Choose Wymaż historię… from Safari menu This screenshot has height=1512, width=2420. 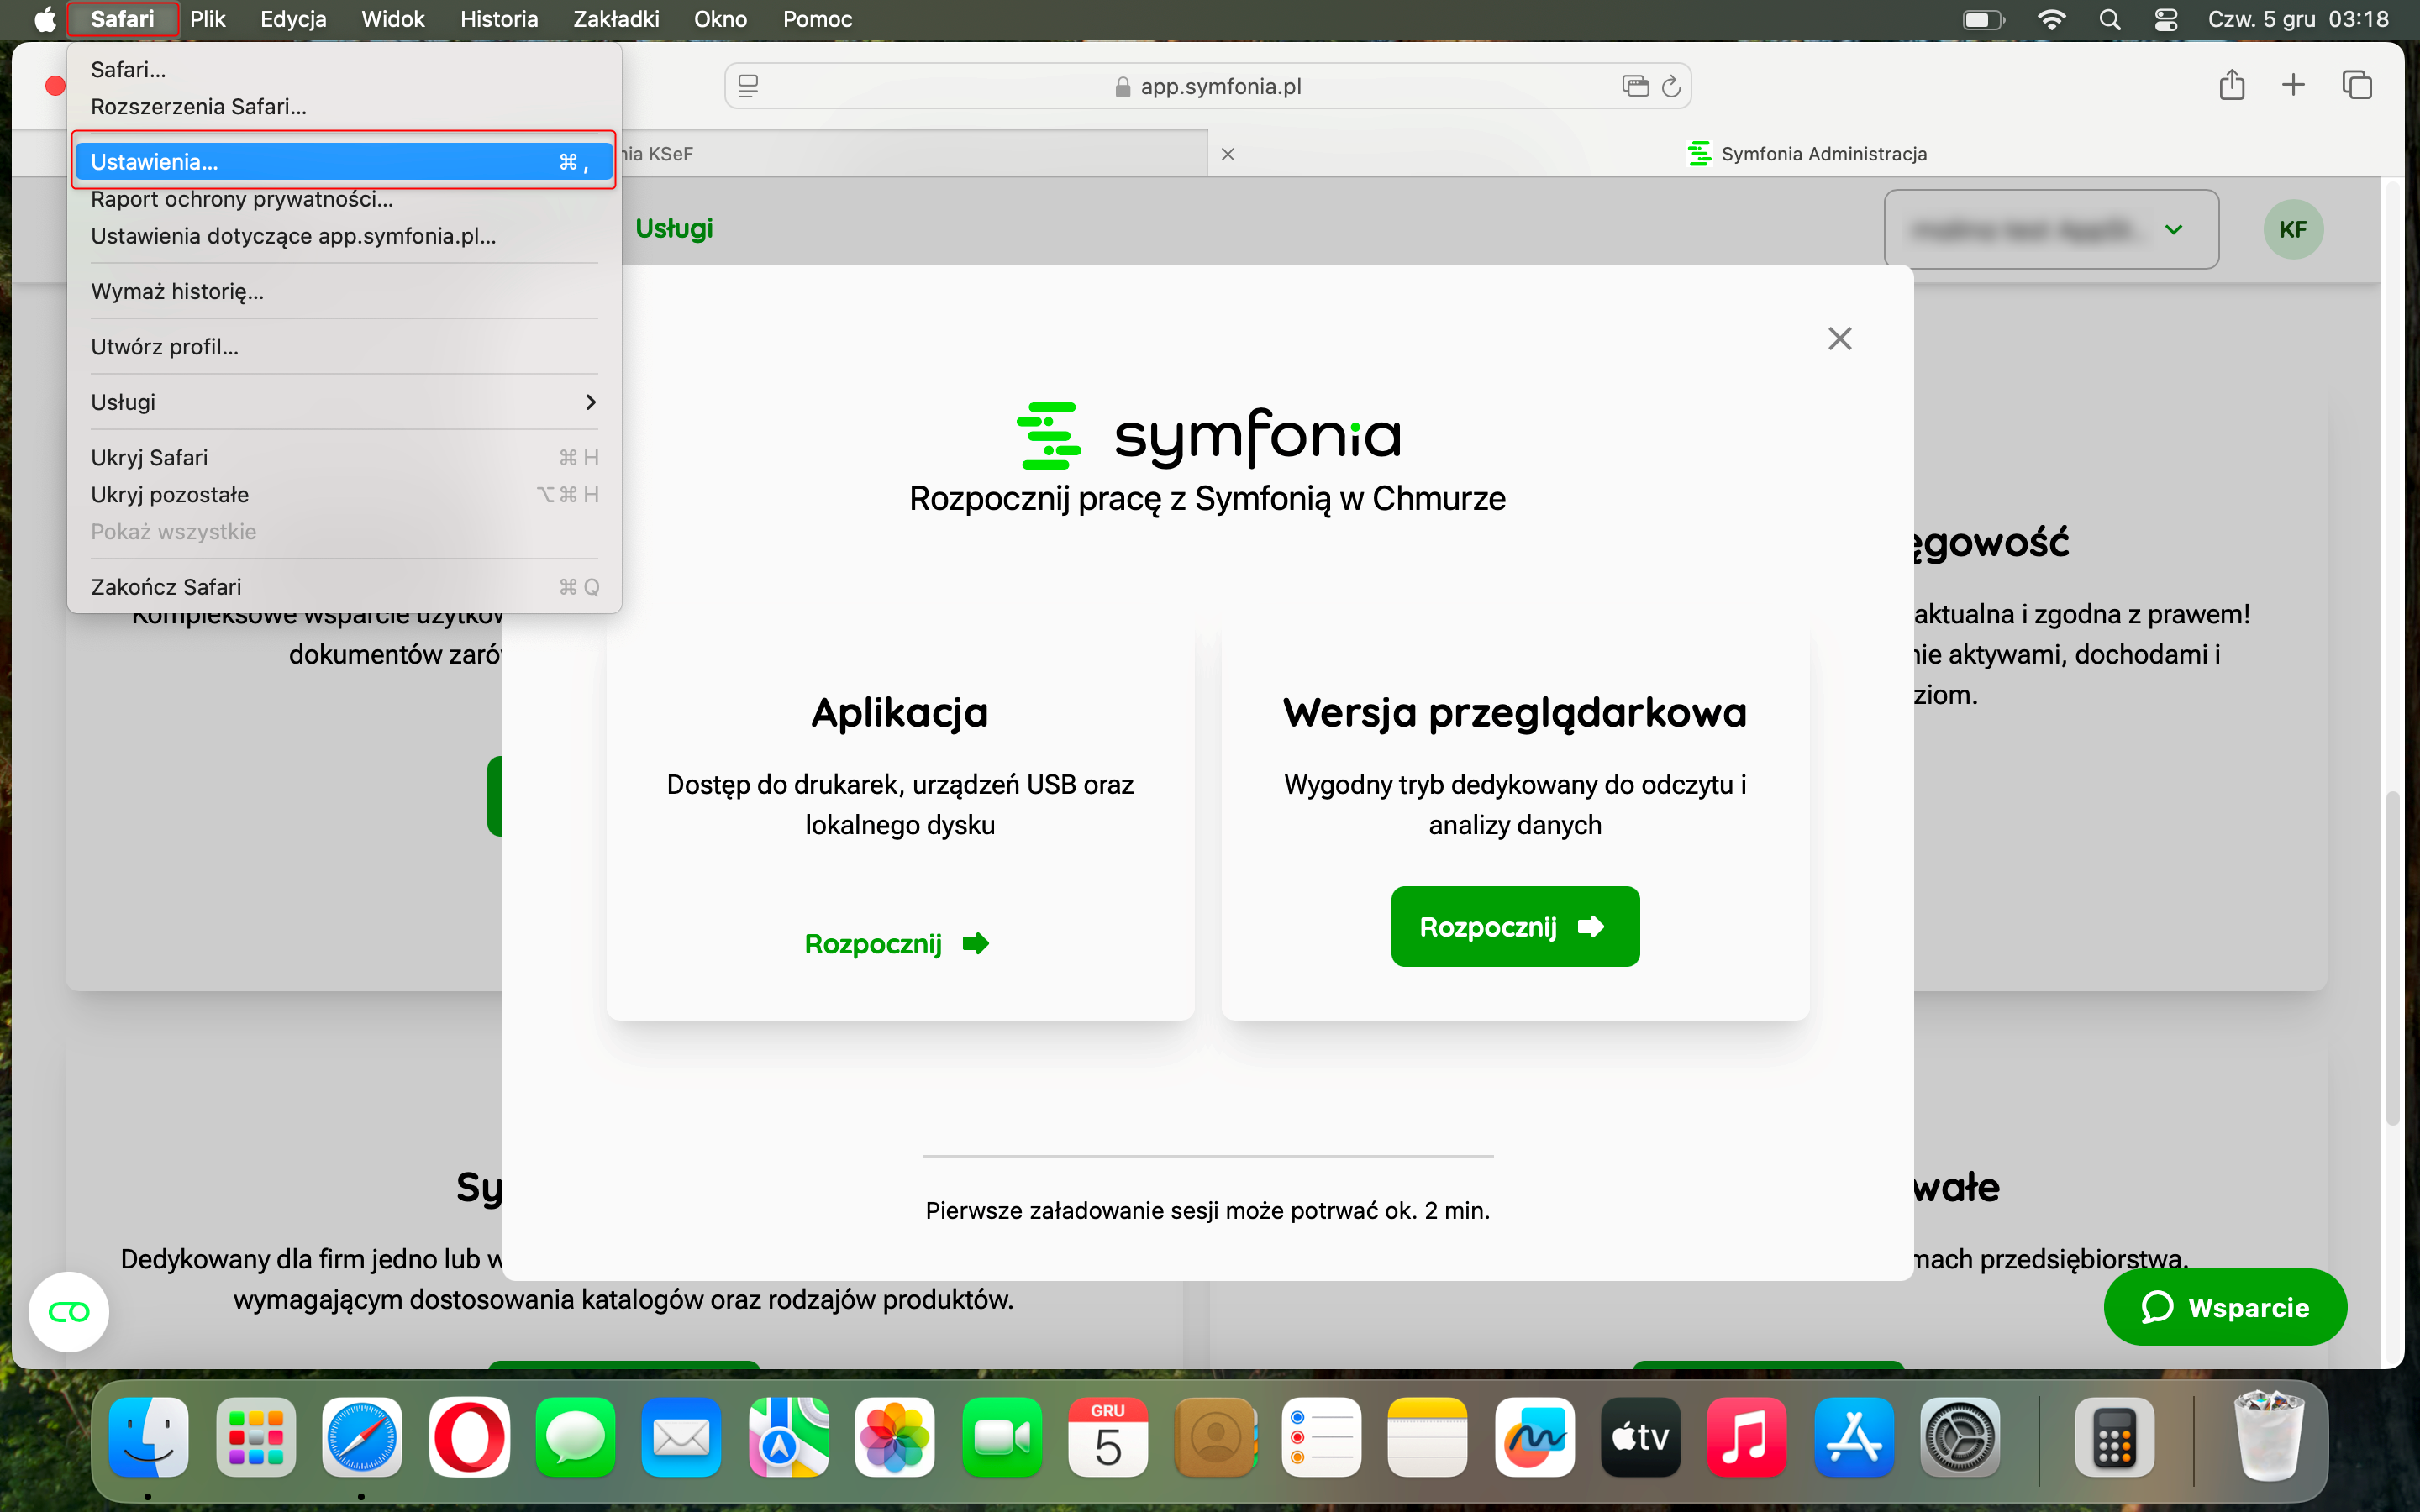point(178,291)
